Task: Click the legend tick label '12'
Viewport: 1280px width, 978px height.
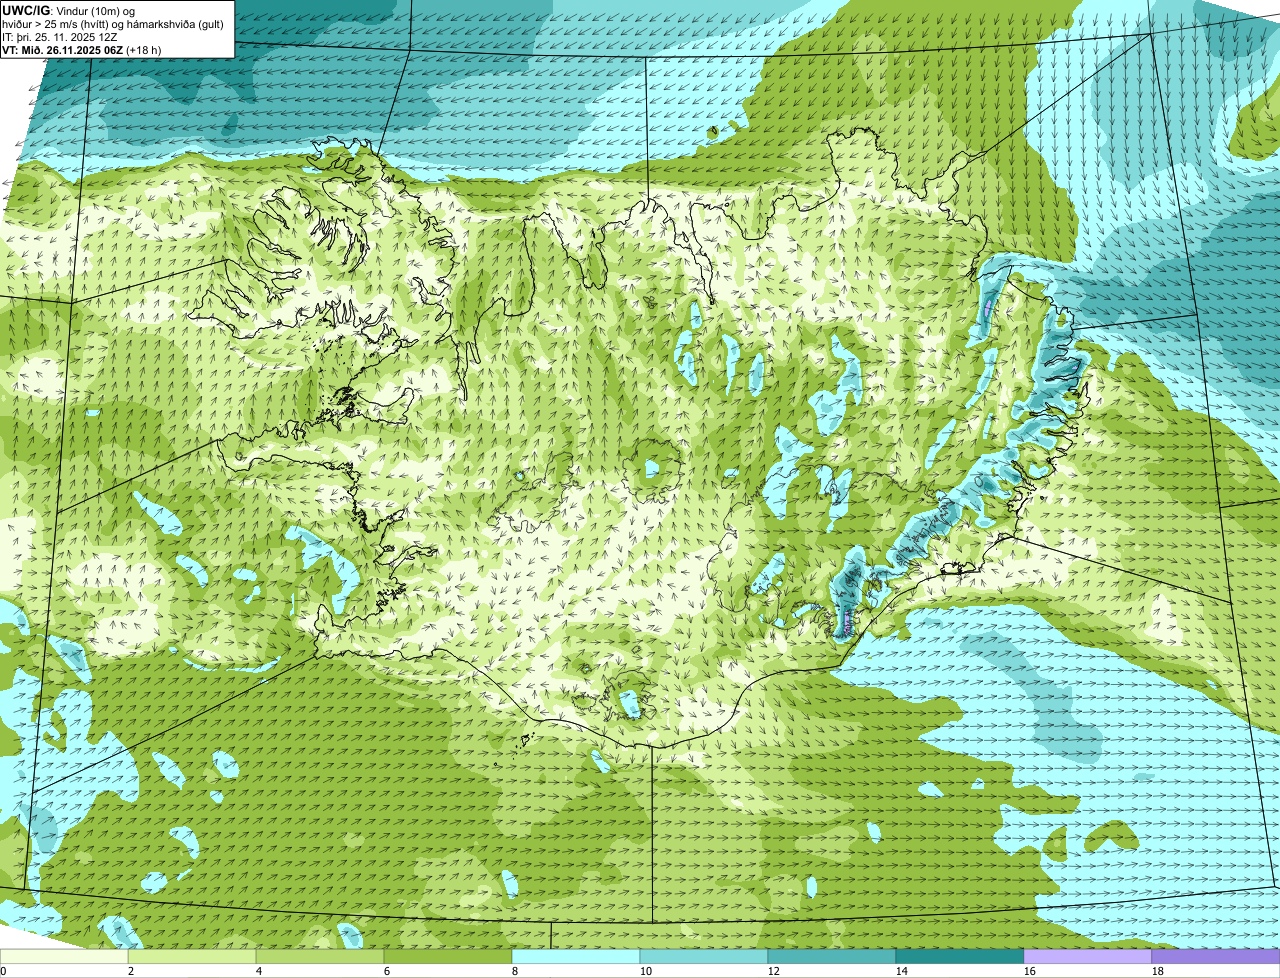Action: click(x=774, y=971)
